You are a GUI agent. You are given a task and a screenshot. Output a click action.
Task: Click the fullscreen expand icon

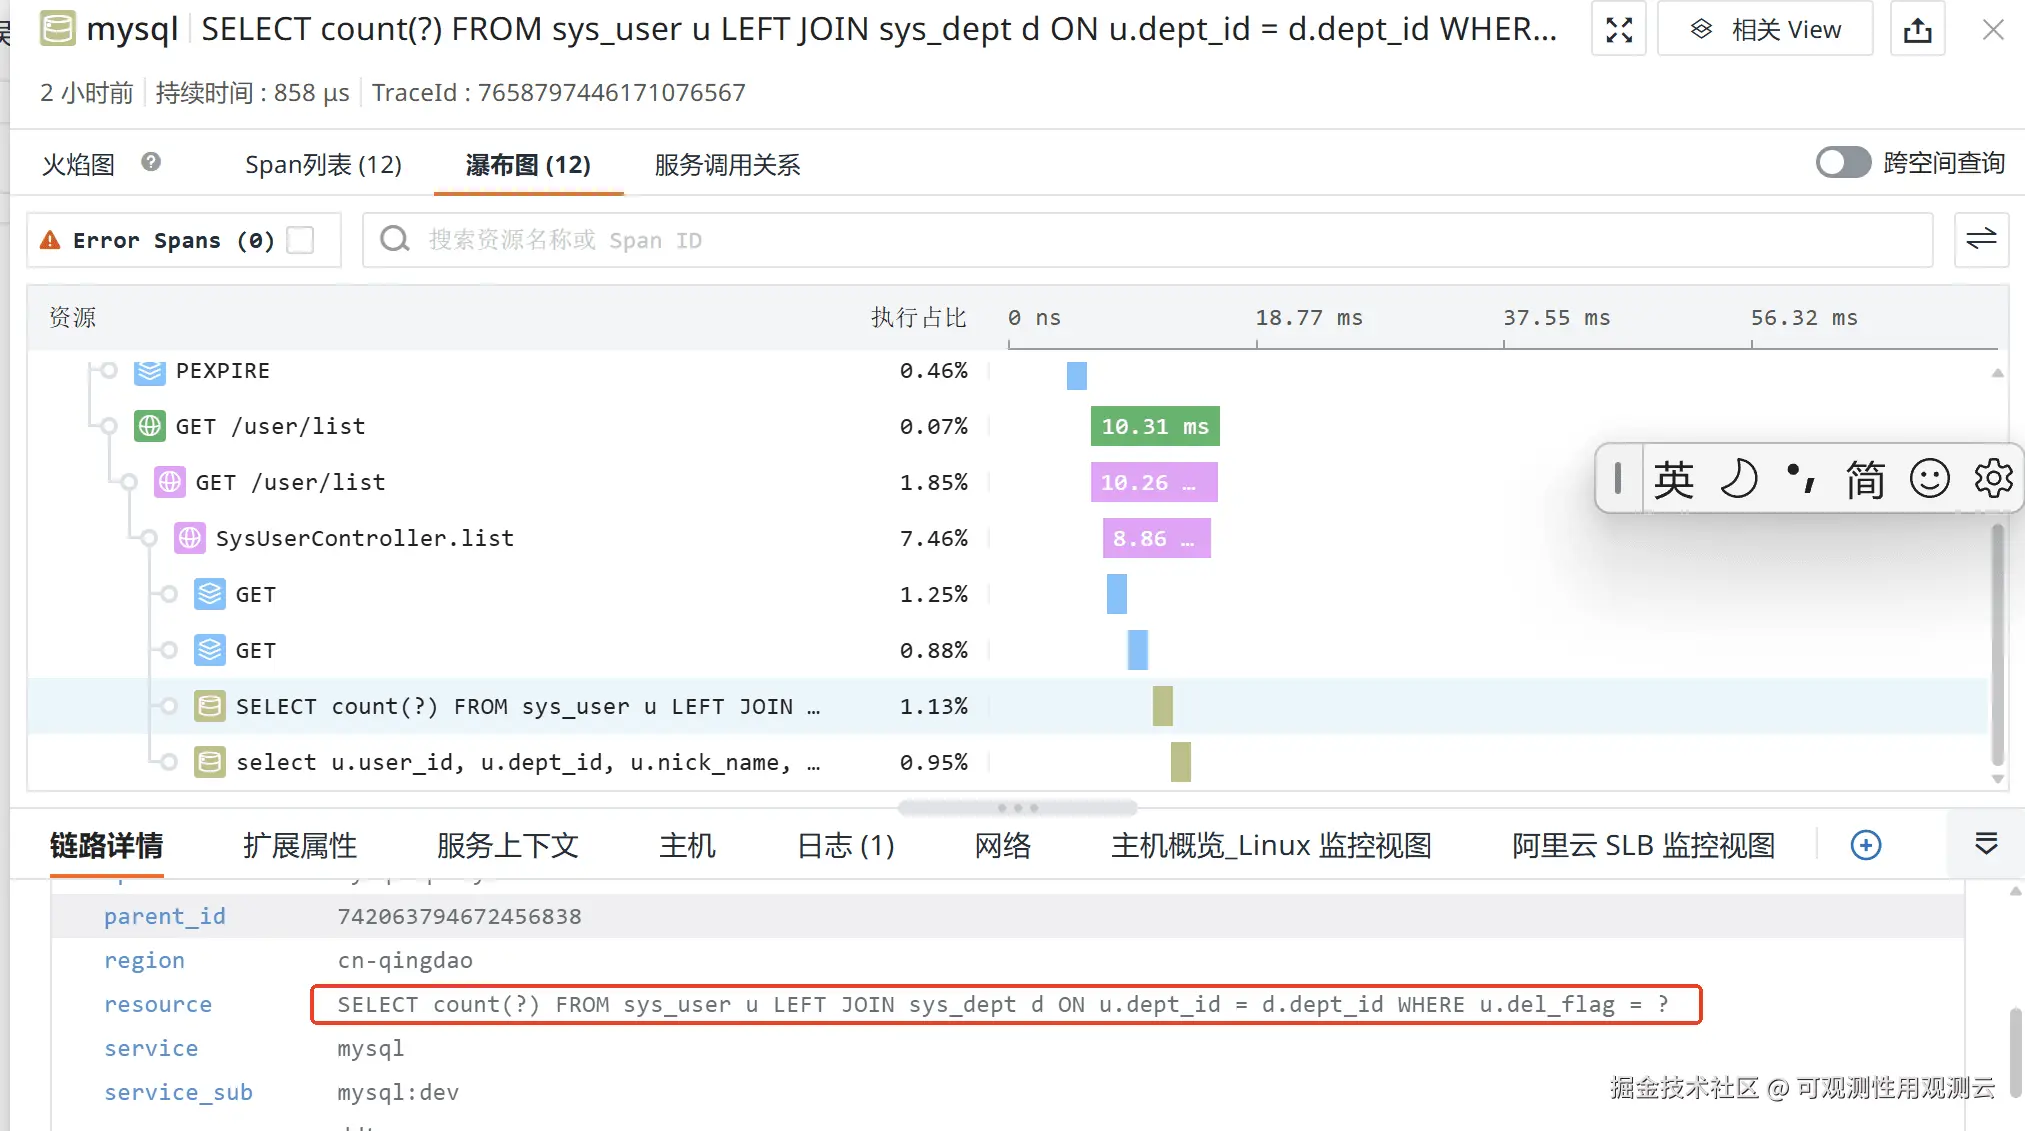pos(1618,30)
